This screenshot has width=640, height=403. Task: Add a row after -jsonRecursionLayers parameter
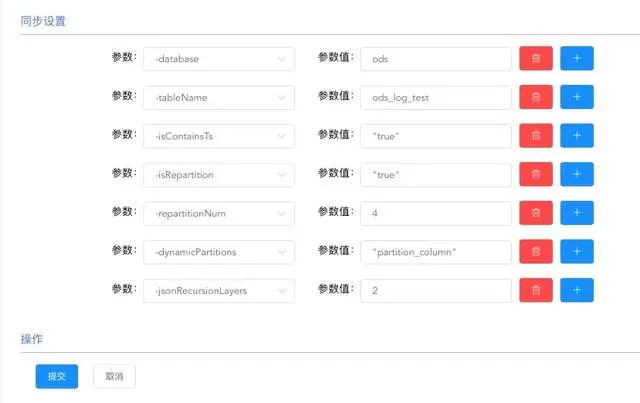click(577, 290)
